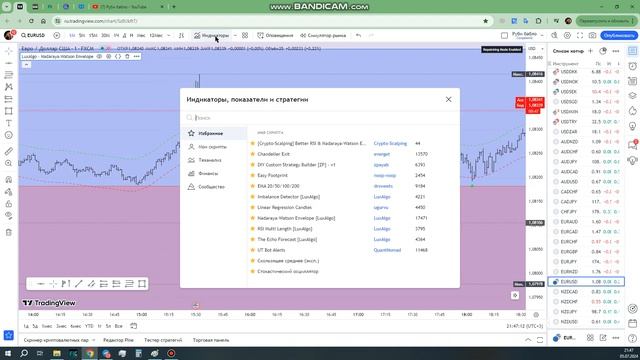The height and width of the screenshot is (360, 640).
Task: Open Редактор Pine tab
Action: point(118,340)
